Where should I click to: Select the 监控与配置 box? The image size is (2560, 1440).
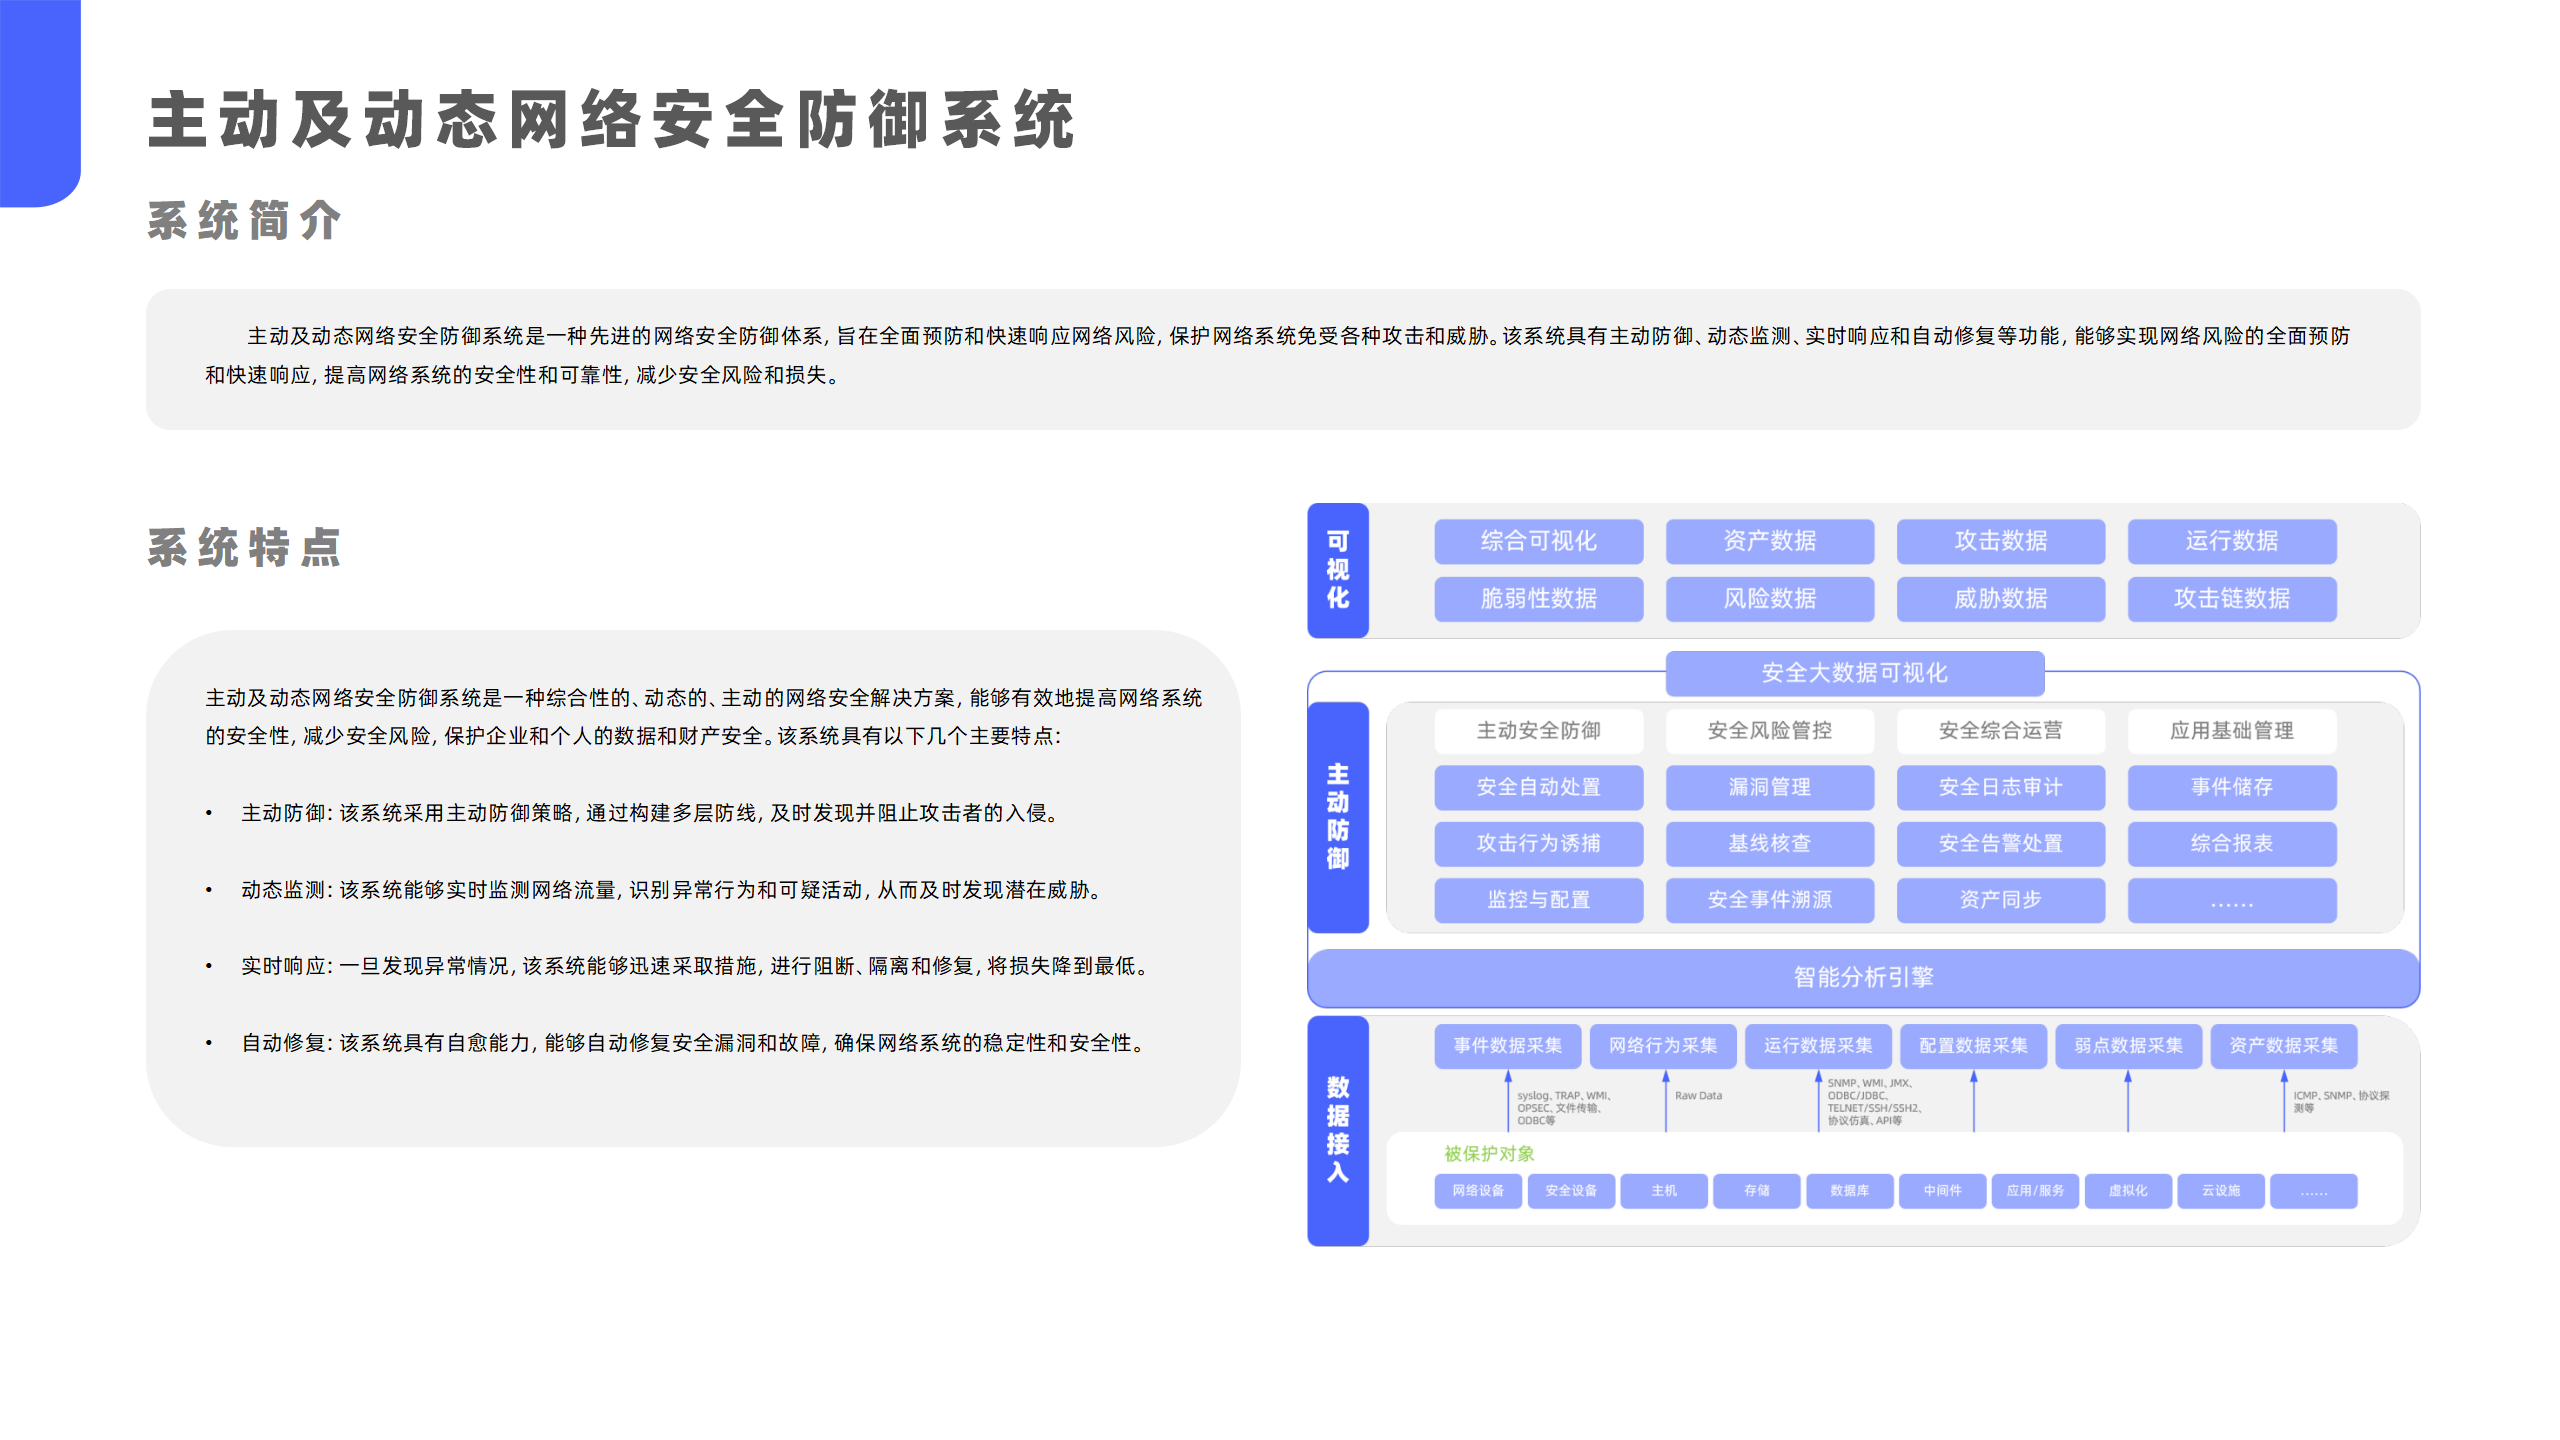(1539, 900)
